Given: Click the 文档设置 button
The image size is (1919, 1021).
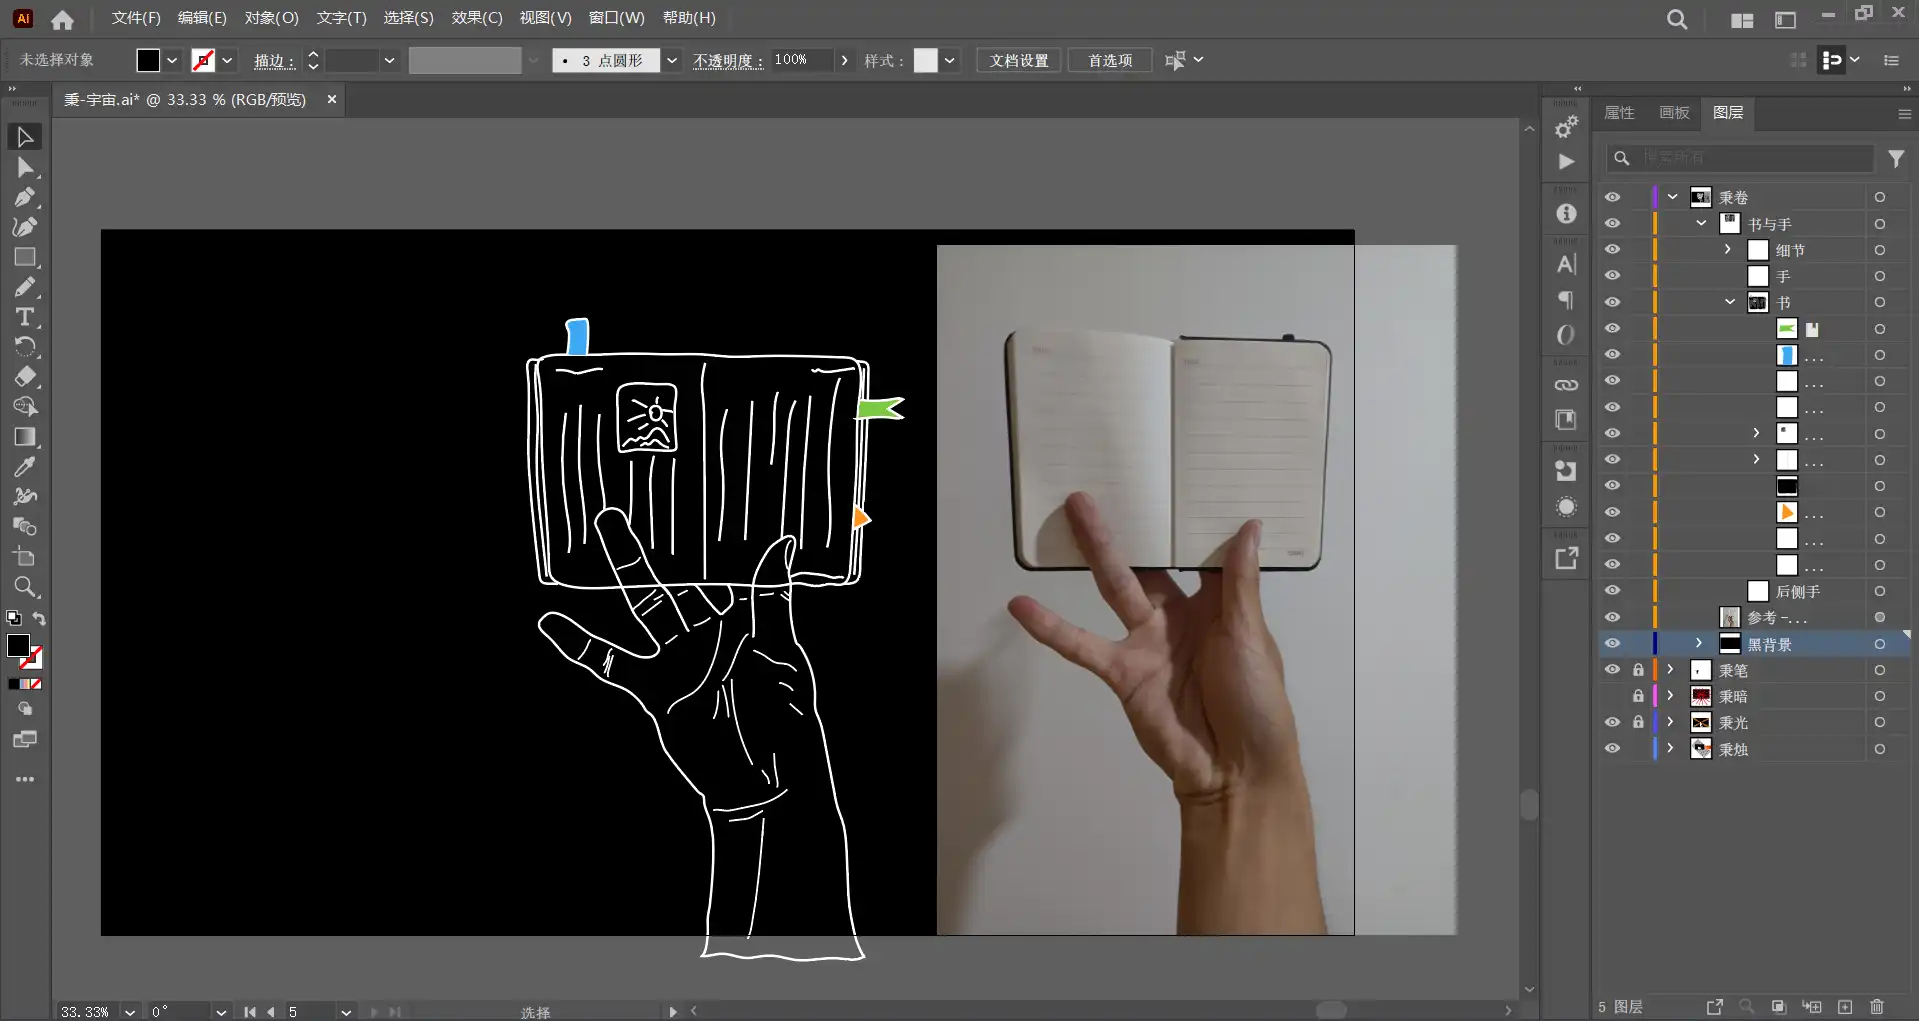Looking at the screenshot, I should (x=1018, y=61).
